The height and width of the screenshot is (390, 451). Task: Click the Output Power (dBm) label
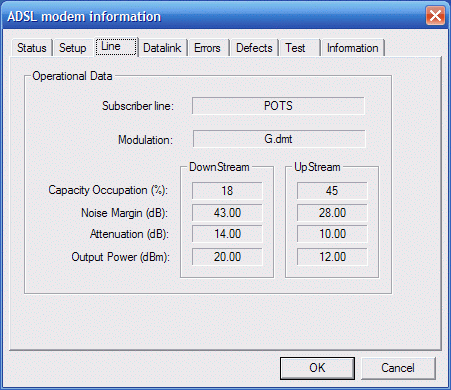pos(121,257)
